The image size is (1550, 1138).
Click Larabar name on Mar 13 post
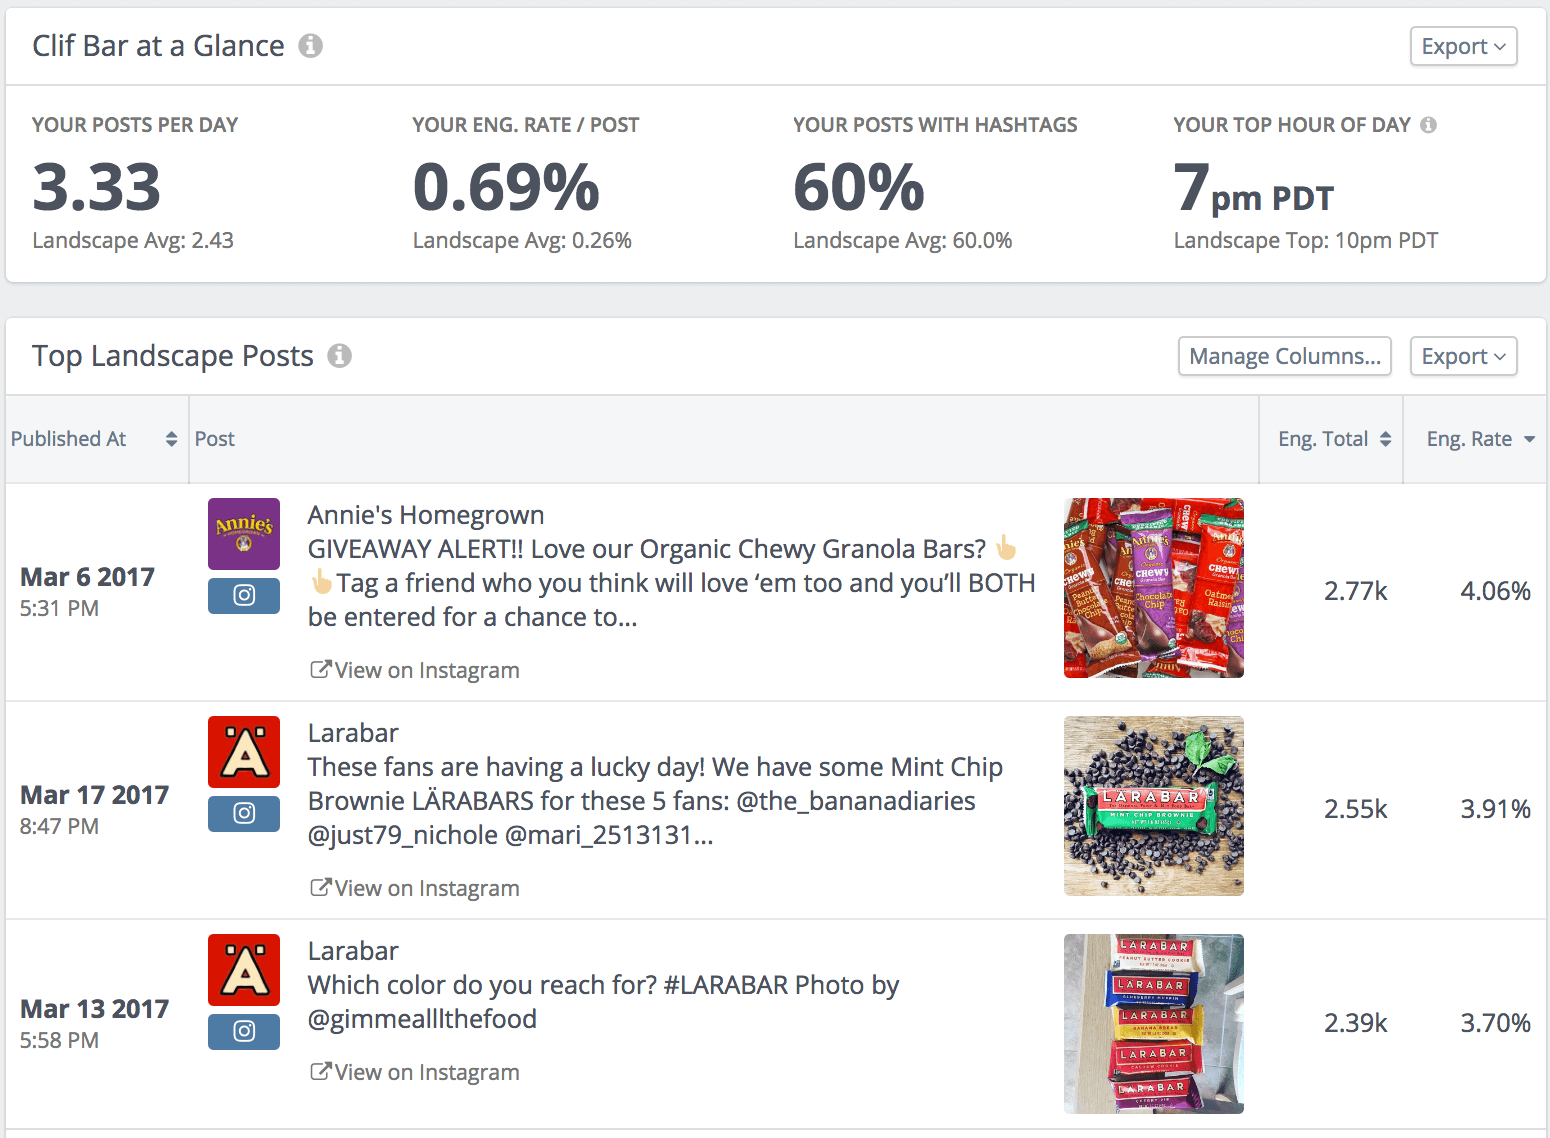pos(353,951)
